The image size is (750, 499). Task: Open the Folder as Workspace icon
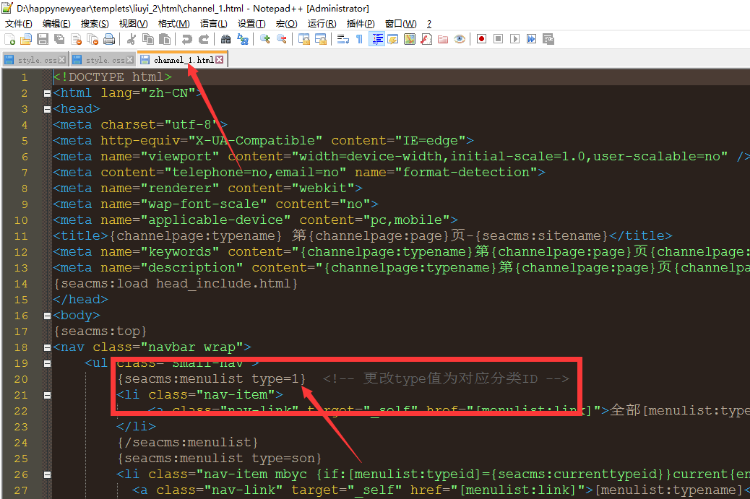[x=443, y=39]
